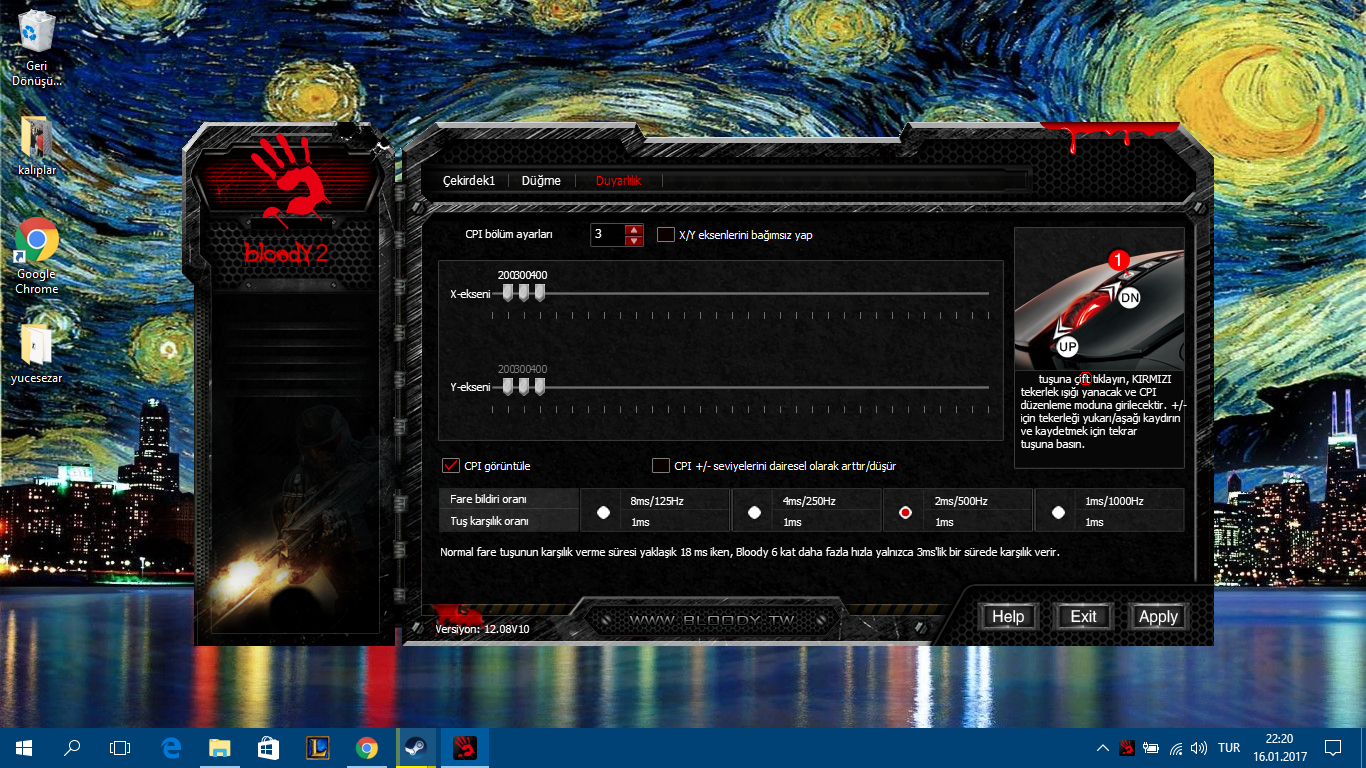
Task: Uncheck the CPI görüntüle checkbox
Action: pos(451,466)
